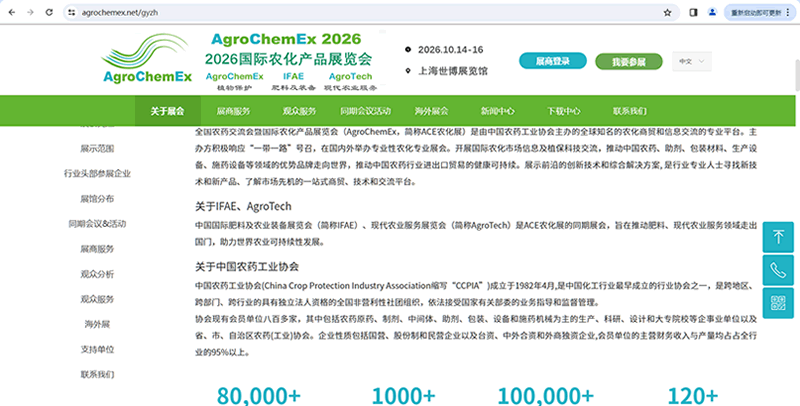Open 行业头部参展企业 sidebar link
Screen dimensions: 800x406
pyautogui.click(x=97, y=173)
